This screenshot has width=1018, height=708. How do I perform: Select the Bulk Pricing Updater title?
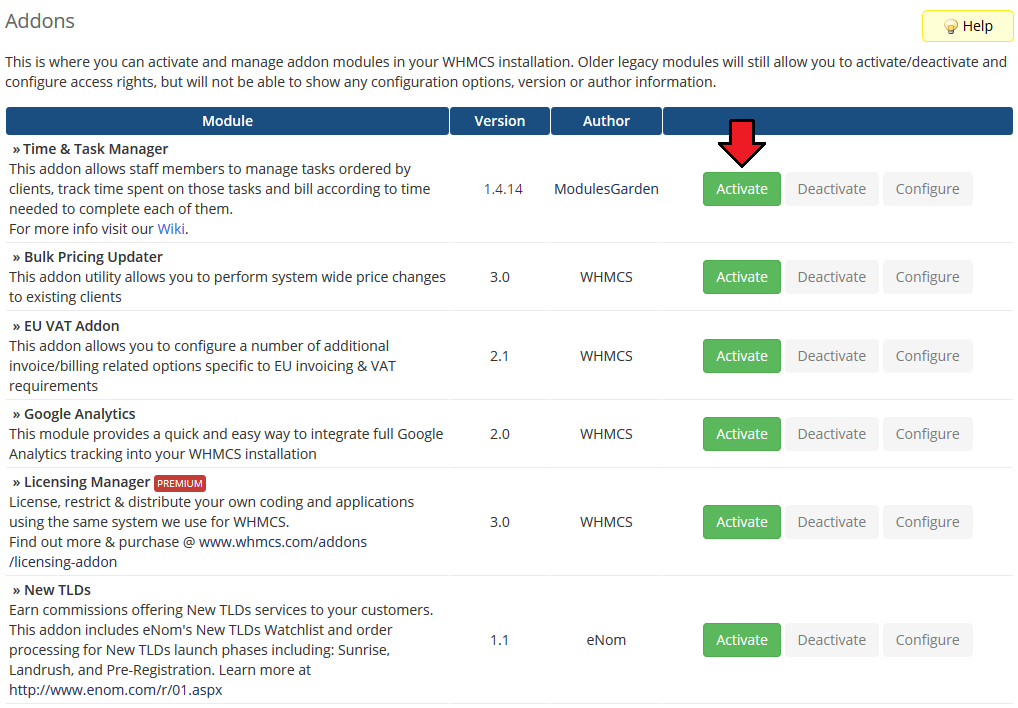(x=93, y=257)
